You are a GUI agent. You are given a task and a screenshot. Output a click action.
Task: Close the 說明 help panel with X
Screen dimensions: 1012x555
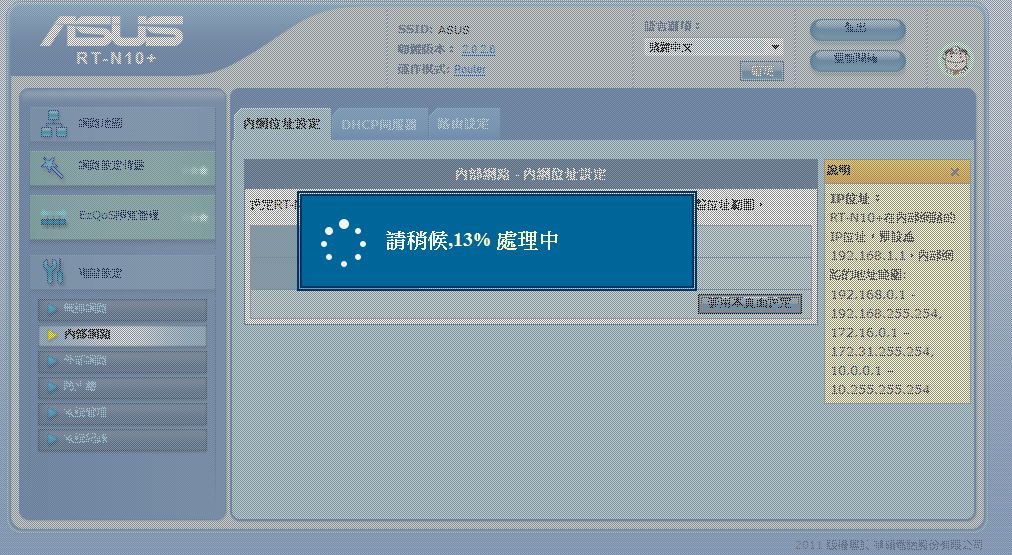click(955, 172)
